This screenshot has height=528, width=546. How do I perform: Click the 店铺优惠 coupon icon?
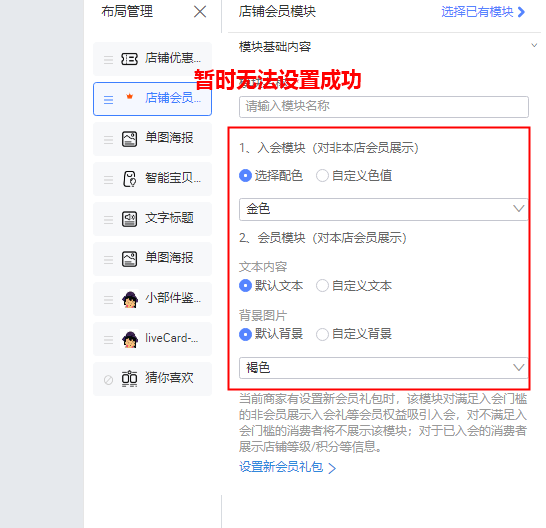click(x=129, y=59)
